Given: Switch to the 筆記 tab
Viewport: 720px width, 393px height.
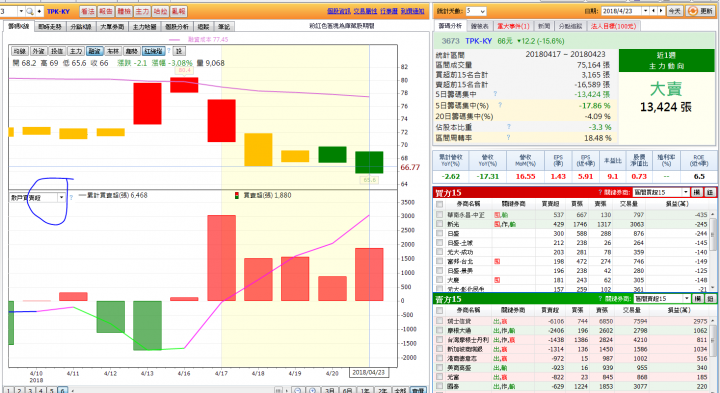Looking at the screenshot, I should (224, 27).
